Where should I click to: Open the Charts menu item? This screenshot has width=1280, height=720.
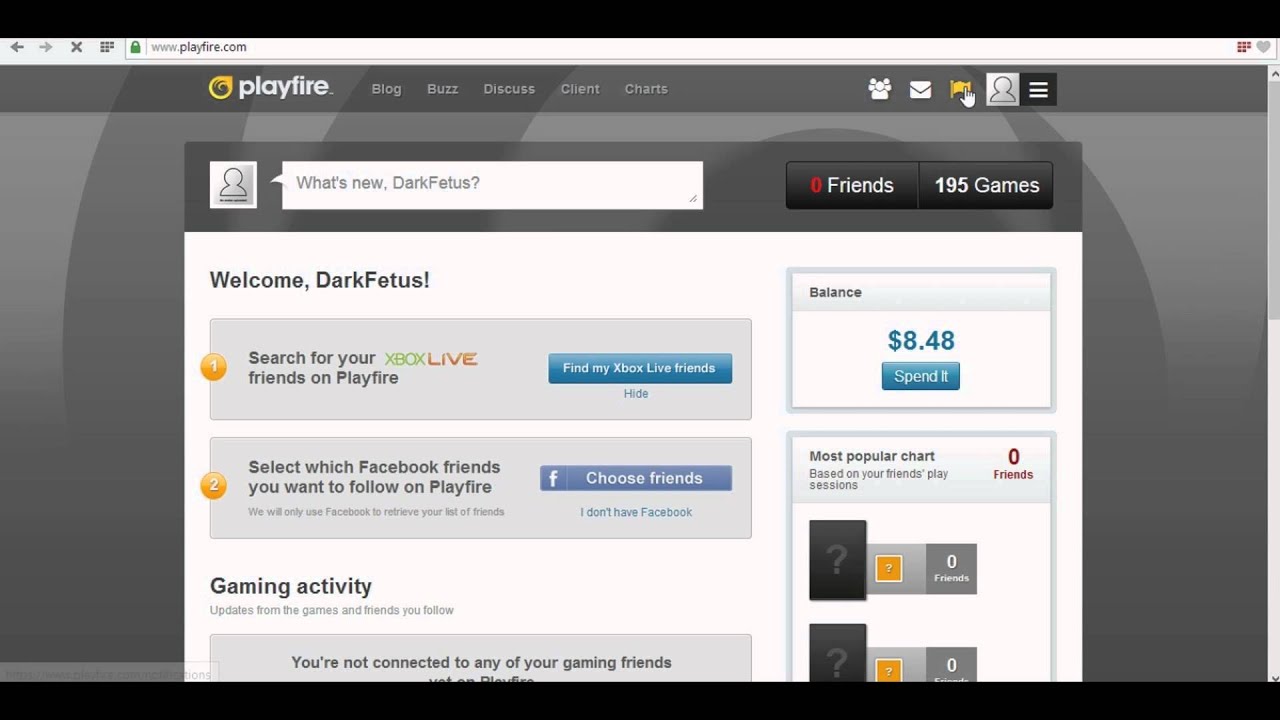click(646, 89)
